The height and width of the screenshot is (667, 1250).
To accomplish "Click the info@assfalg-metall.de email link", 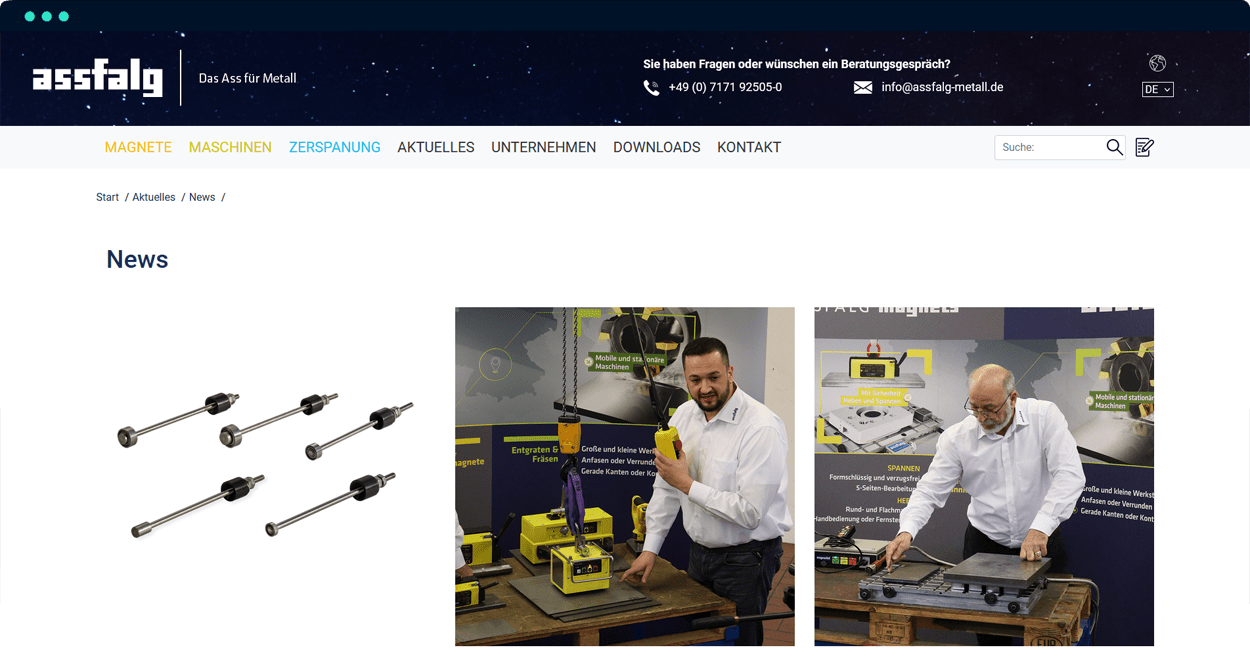I will click(942, 87).
